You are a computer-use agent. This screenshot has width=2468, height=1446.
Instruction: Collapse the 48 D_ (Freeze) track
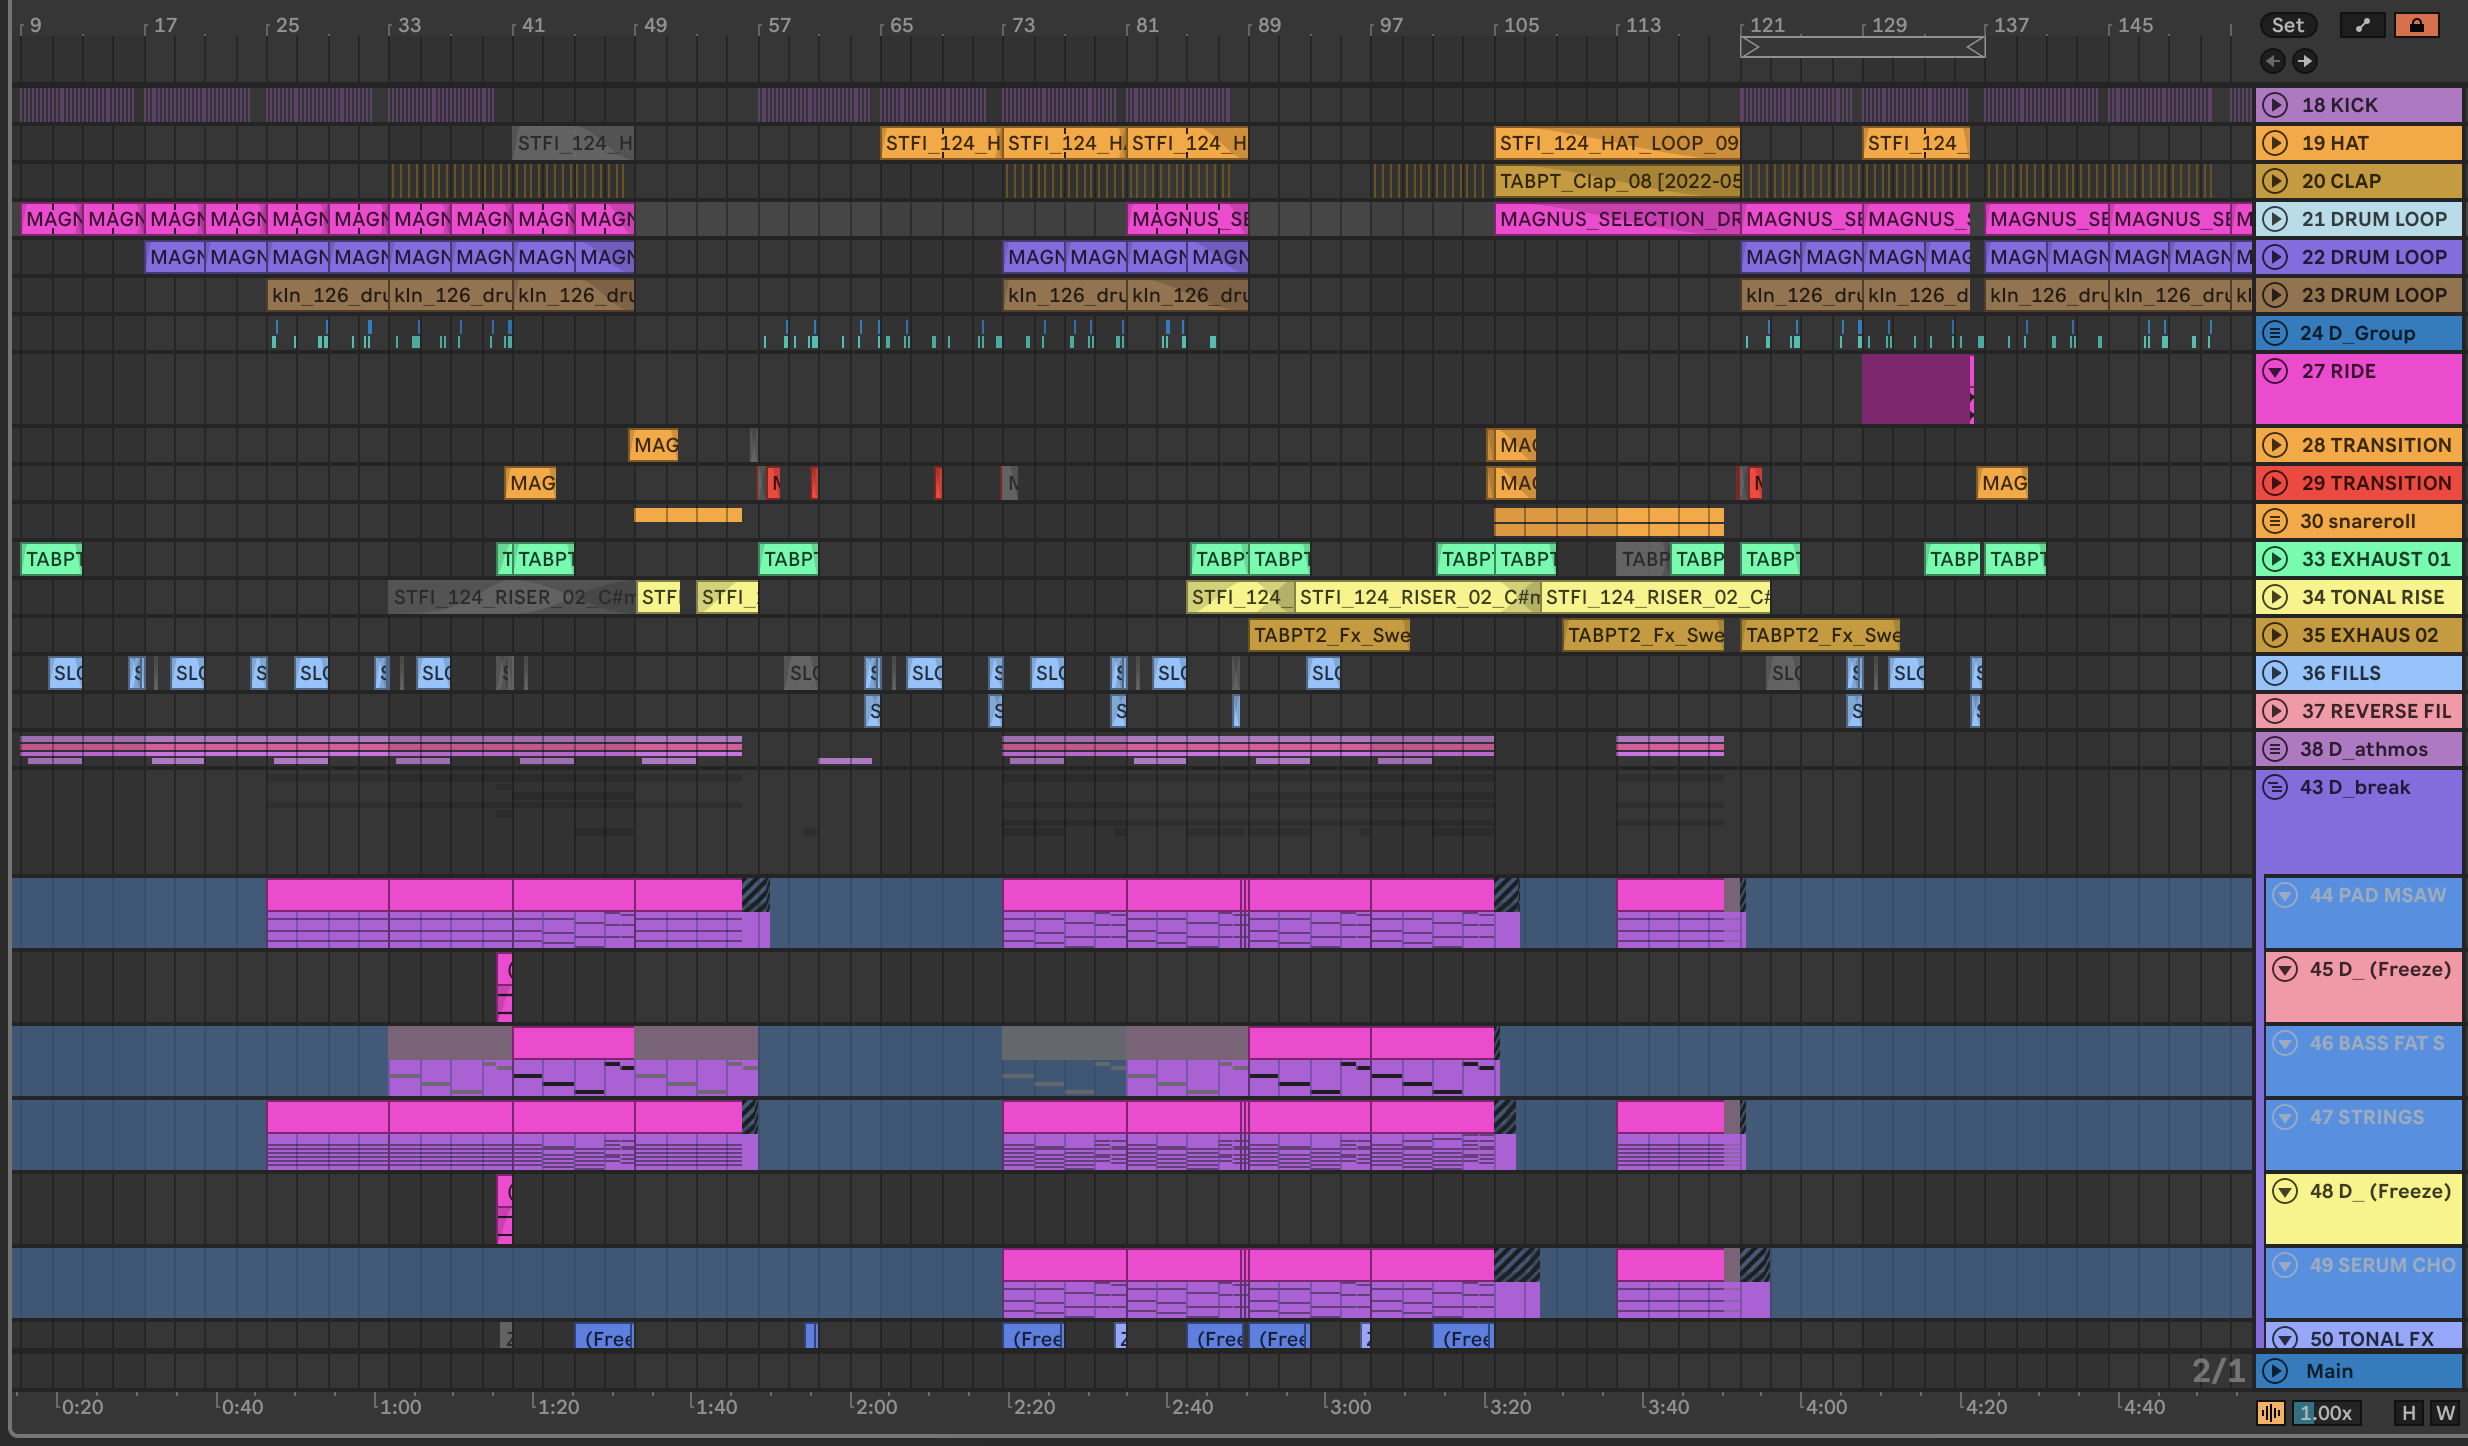pyautogui.click(x=2285, y=1191)
